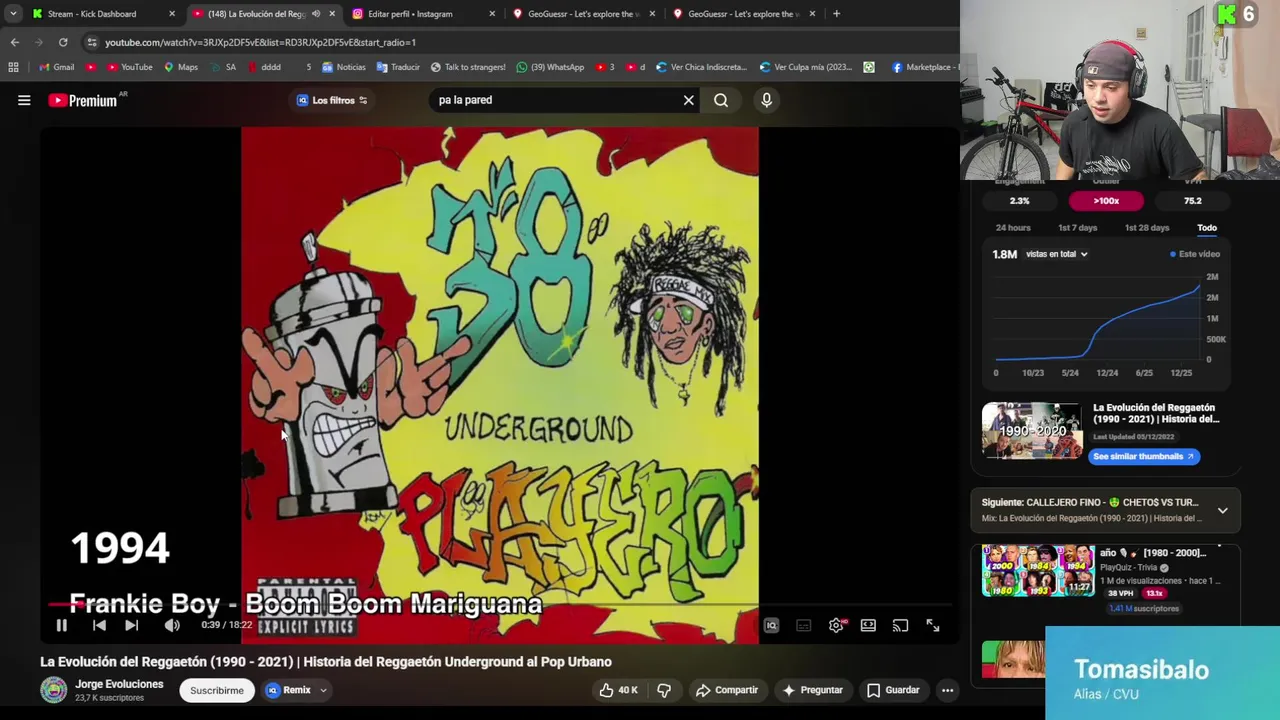Clear the search box text
This screenshot has height=720, width=1280.
[x=688, y=100]
